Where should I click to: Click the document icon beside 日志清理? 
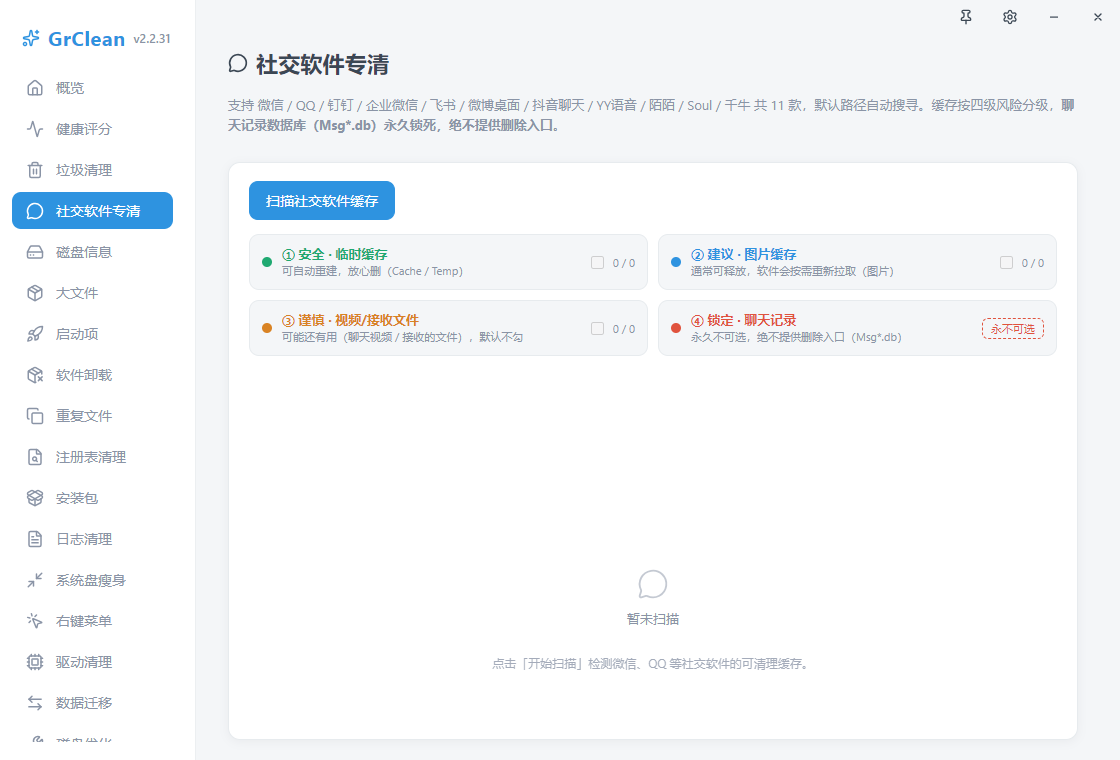coord(35,539)
